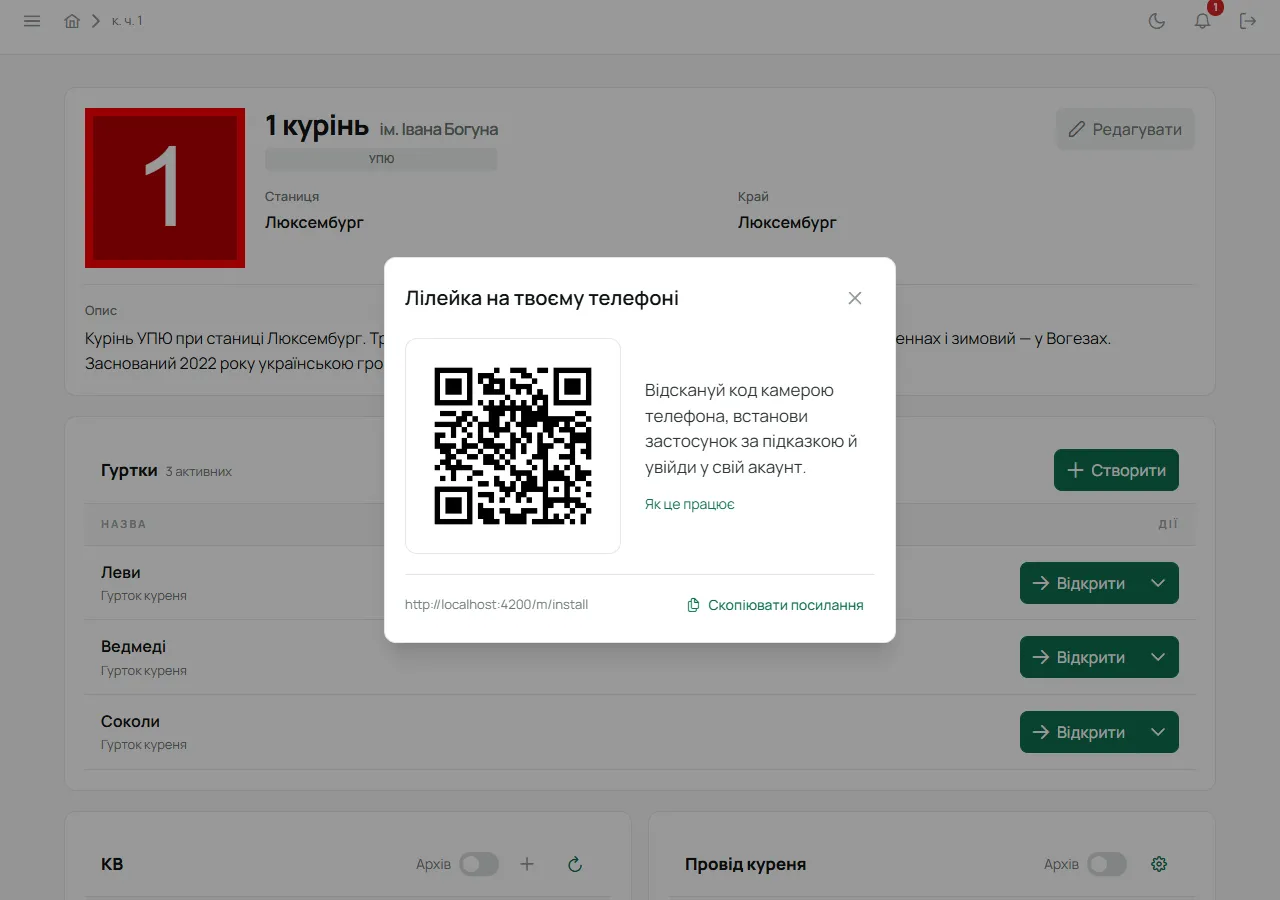Screen dimensions: 1280x900
Task: Expand dropdown next to Леви Відкрити
Action: (1158, 583)
